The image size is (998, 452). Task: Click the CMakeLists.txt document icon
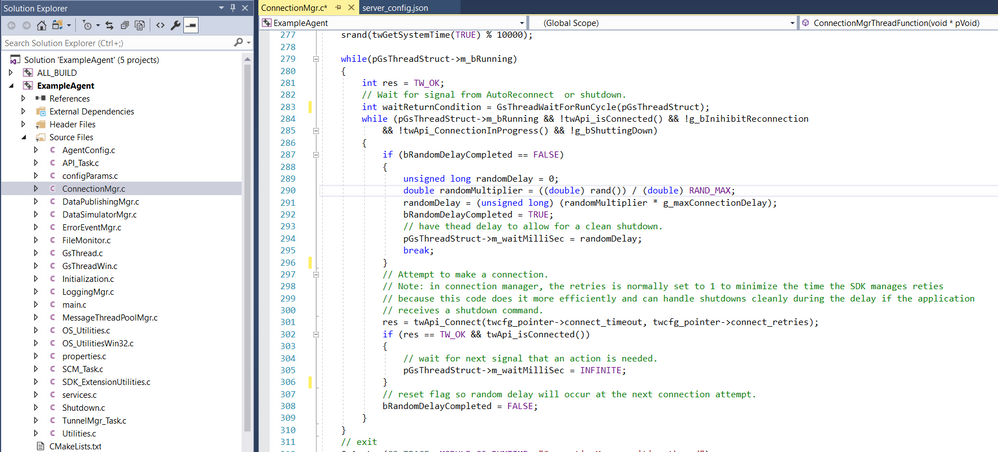pos(40,446)
